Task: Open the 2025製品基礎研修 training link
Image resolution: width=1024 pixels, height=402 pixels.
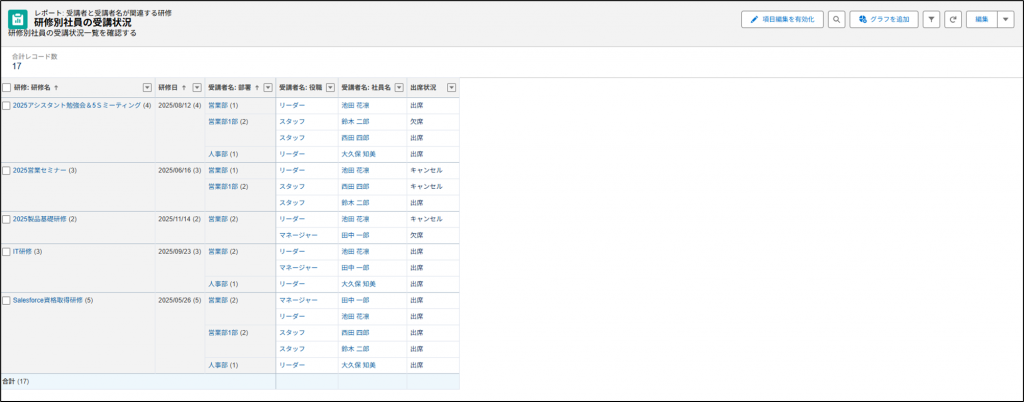Action: (38, 219)
